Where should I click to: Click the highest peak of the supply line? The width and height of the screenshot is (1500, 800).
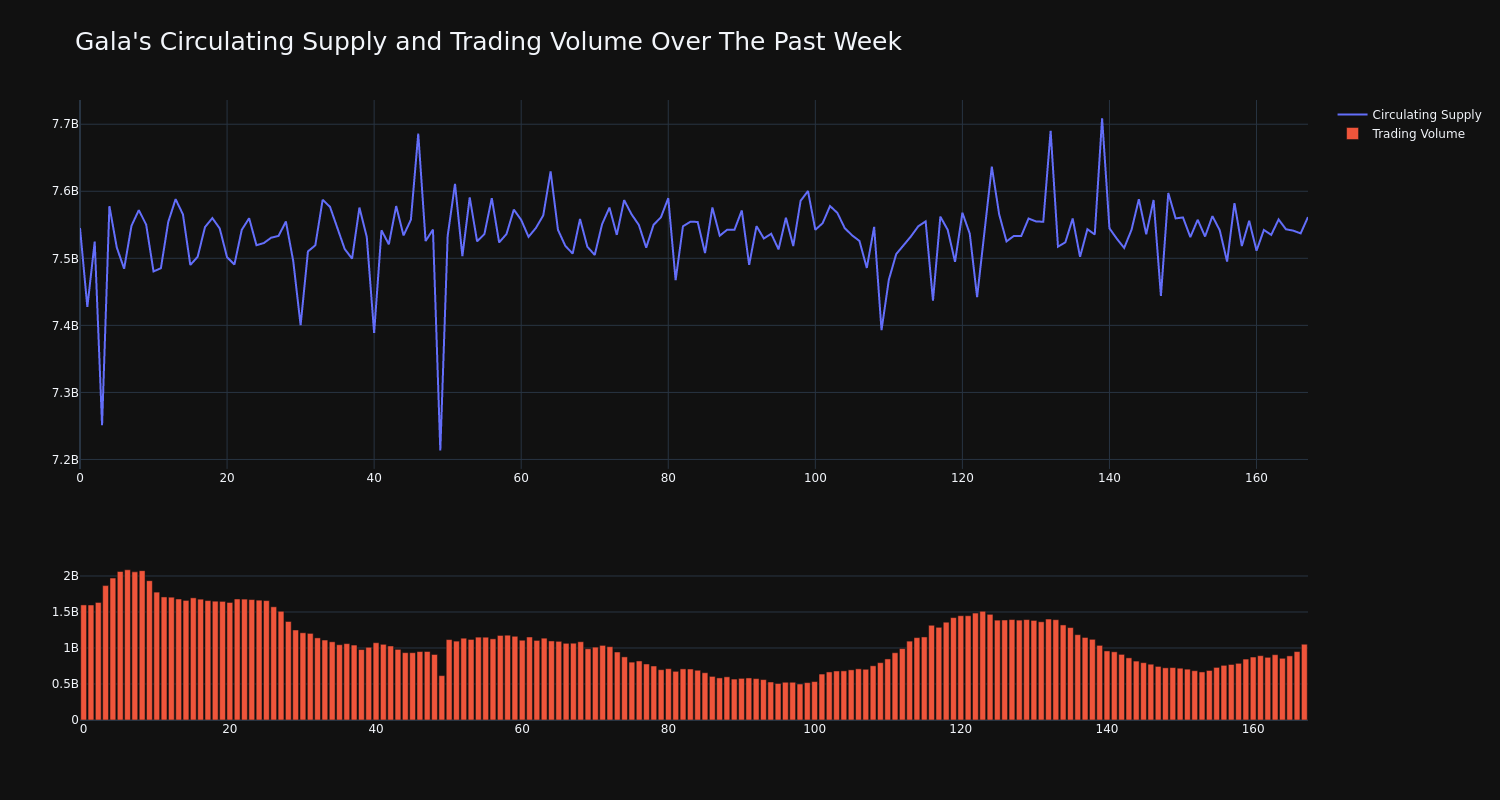(x=1102, y=119)
